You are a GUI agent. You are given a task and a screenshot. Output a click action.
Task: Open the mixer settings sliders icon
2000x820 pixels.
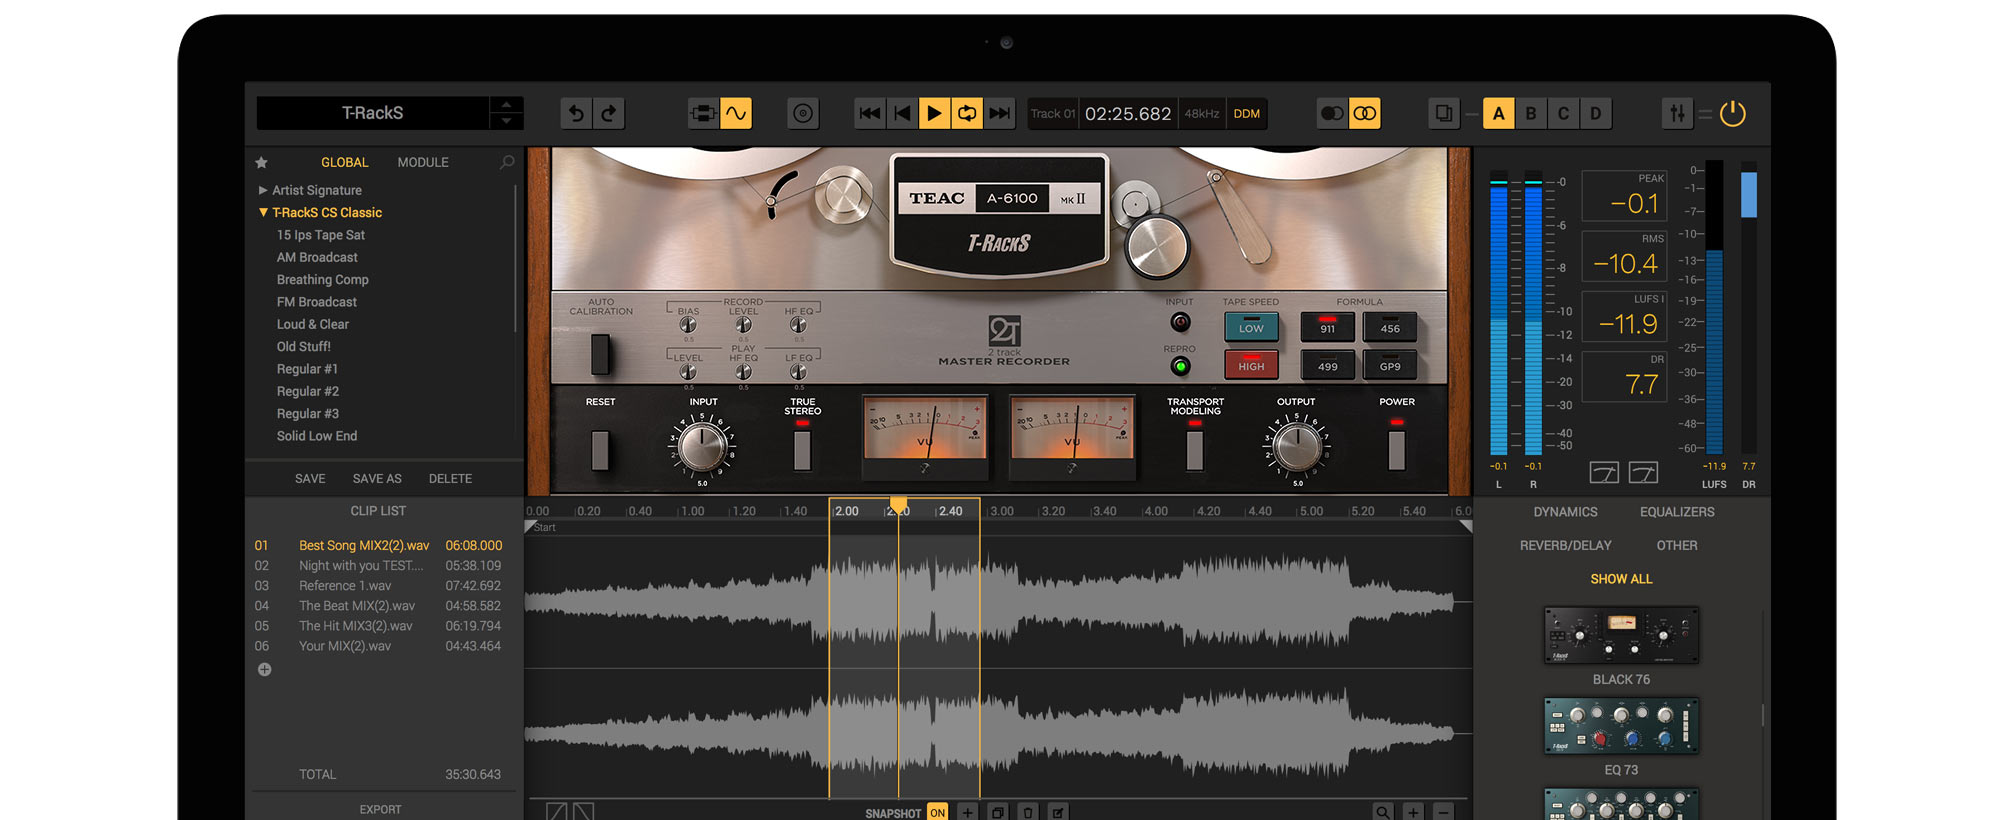coord(1677,114)
